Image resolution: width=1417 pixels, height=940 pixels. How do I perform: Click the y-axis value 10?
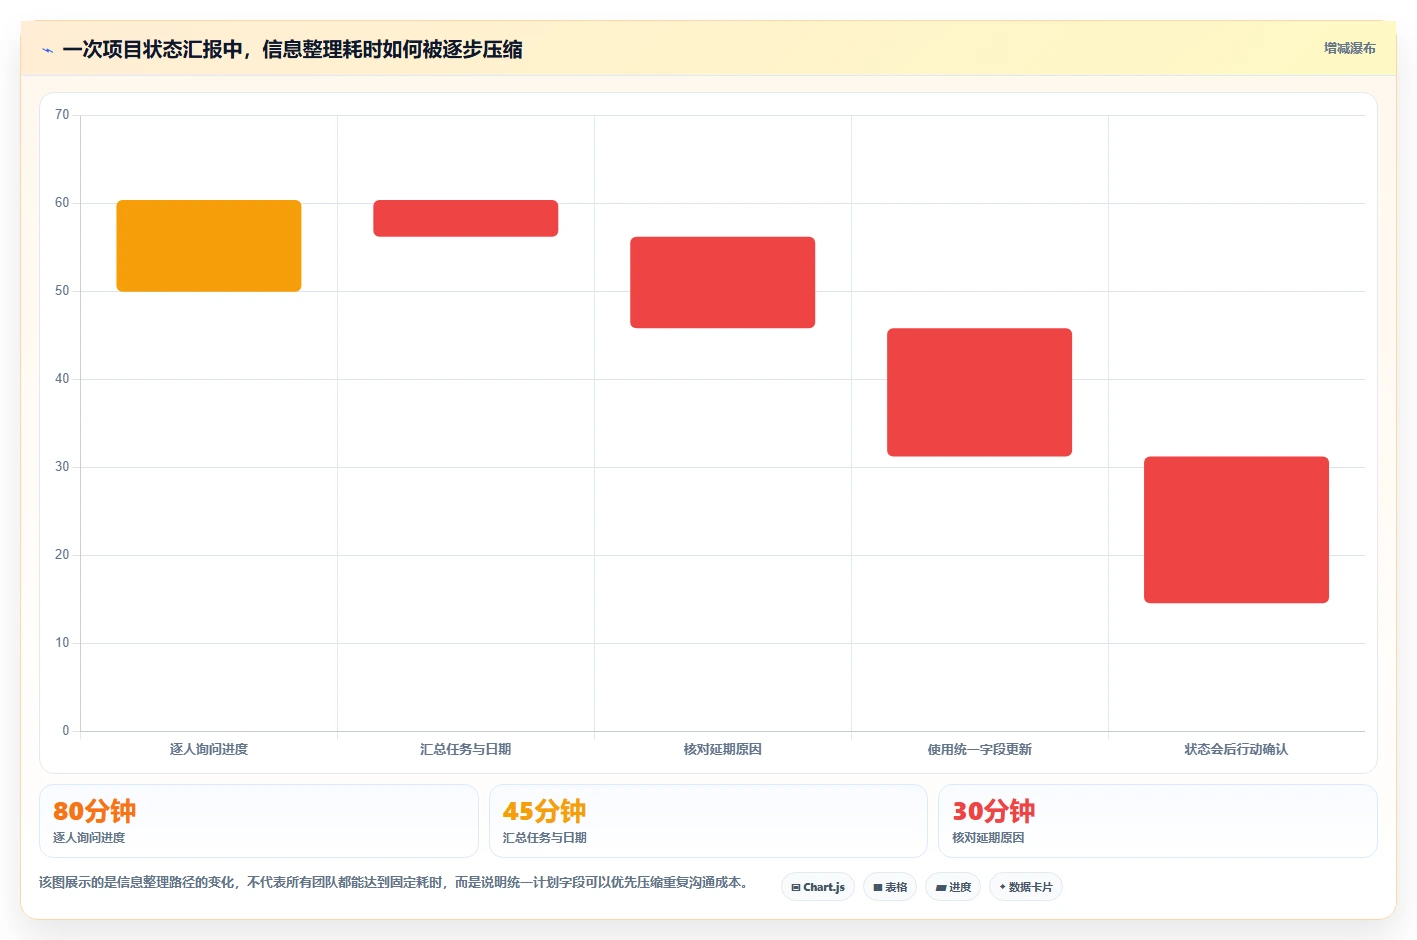pyautogui.click(x=62, y=643)
